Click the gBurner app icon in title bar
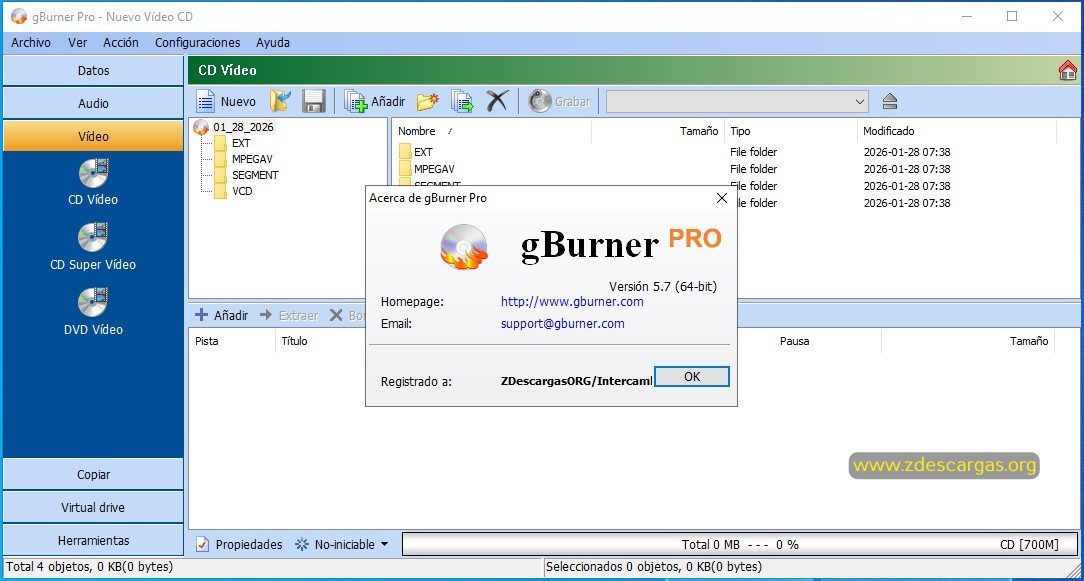Image resolution: width=1084 pixels, height=581 pixels. click(x=19, y=16)
